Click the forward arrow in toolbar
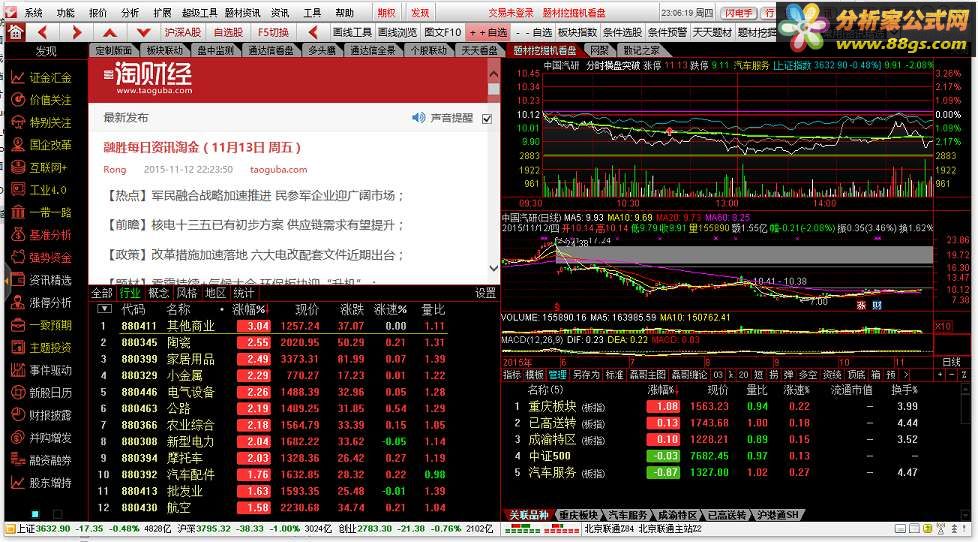Viewport: 978px width, 542px height. 77,32
